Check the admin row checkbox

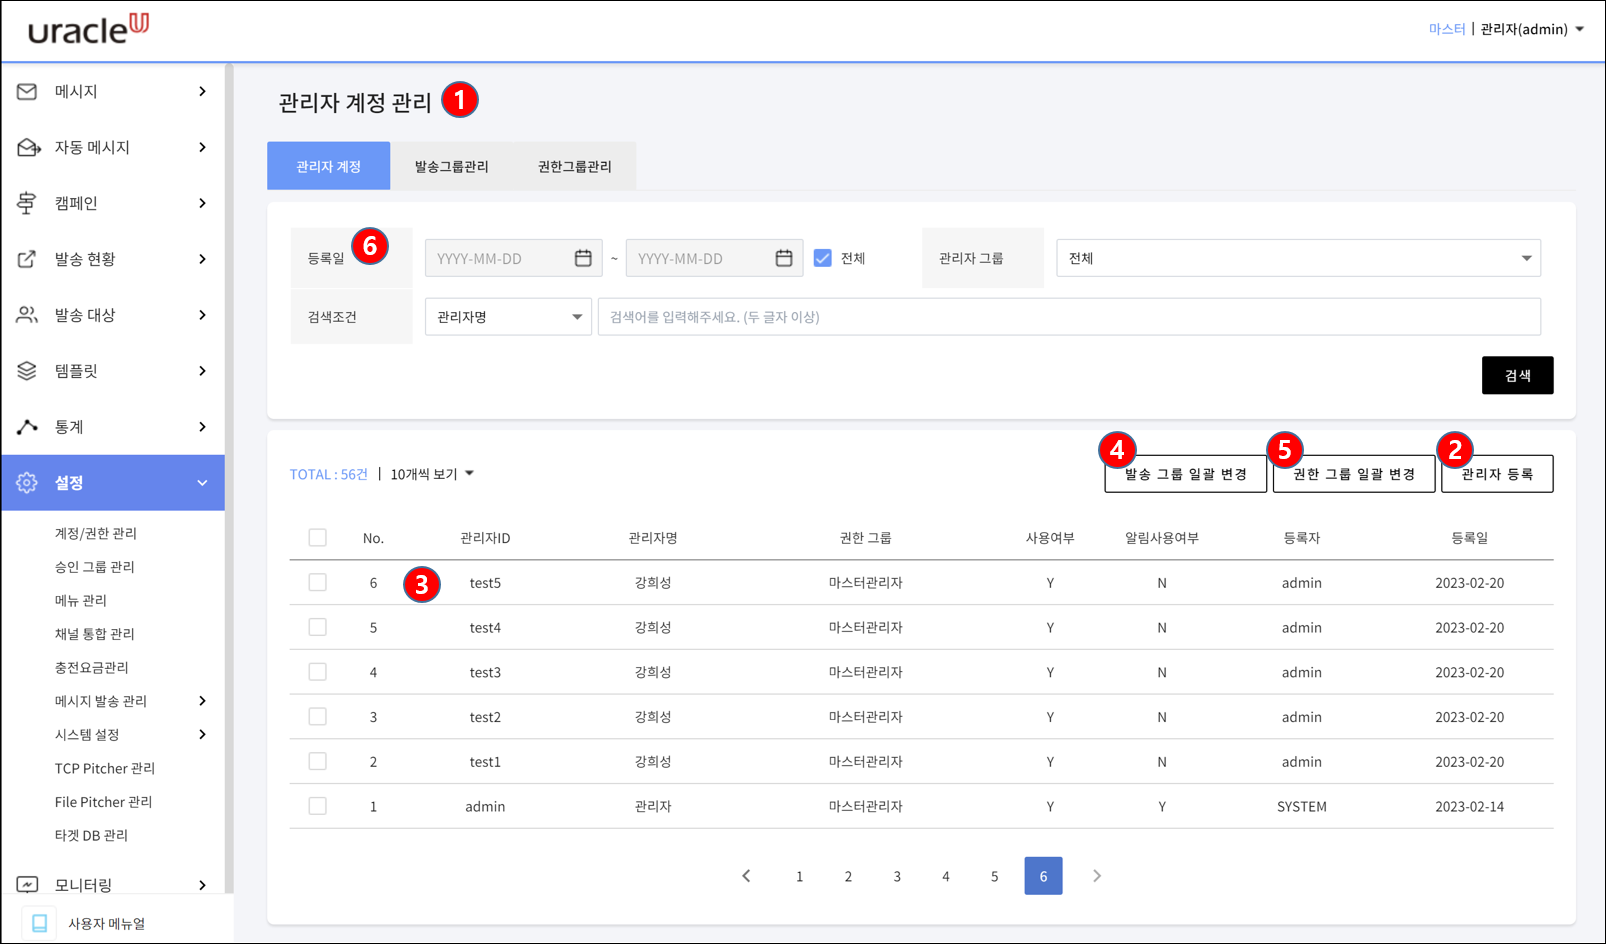318,806
